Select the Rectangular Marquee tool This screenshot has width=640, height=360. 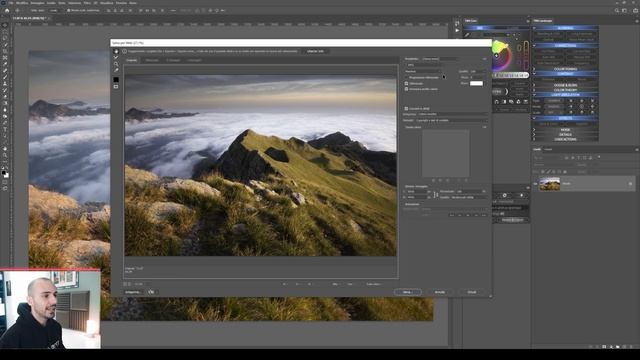coord(5,31)
